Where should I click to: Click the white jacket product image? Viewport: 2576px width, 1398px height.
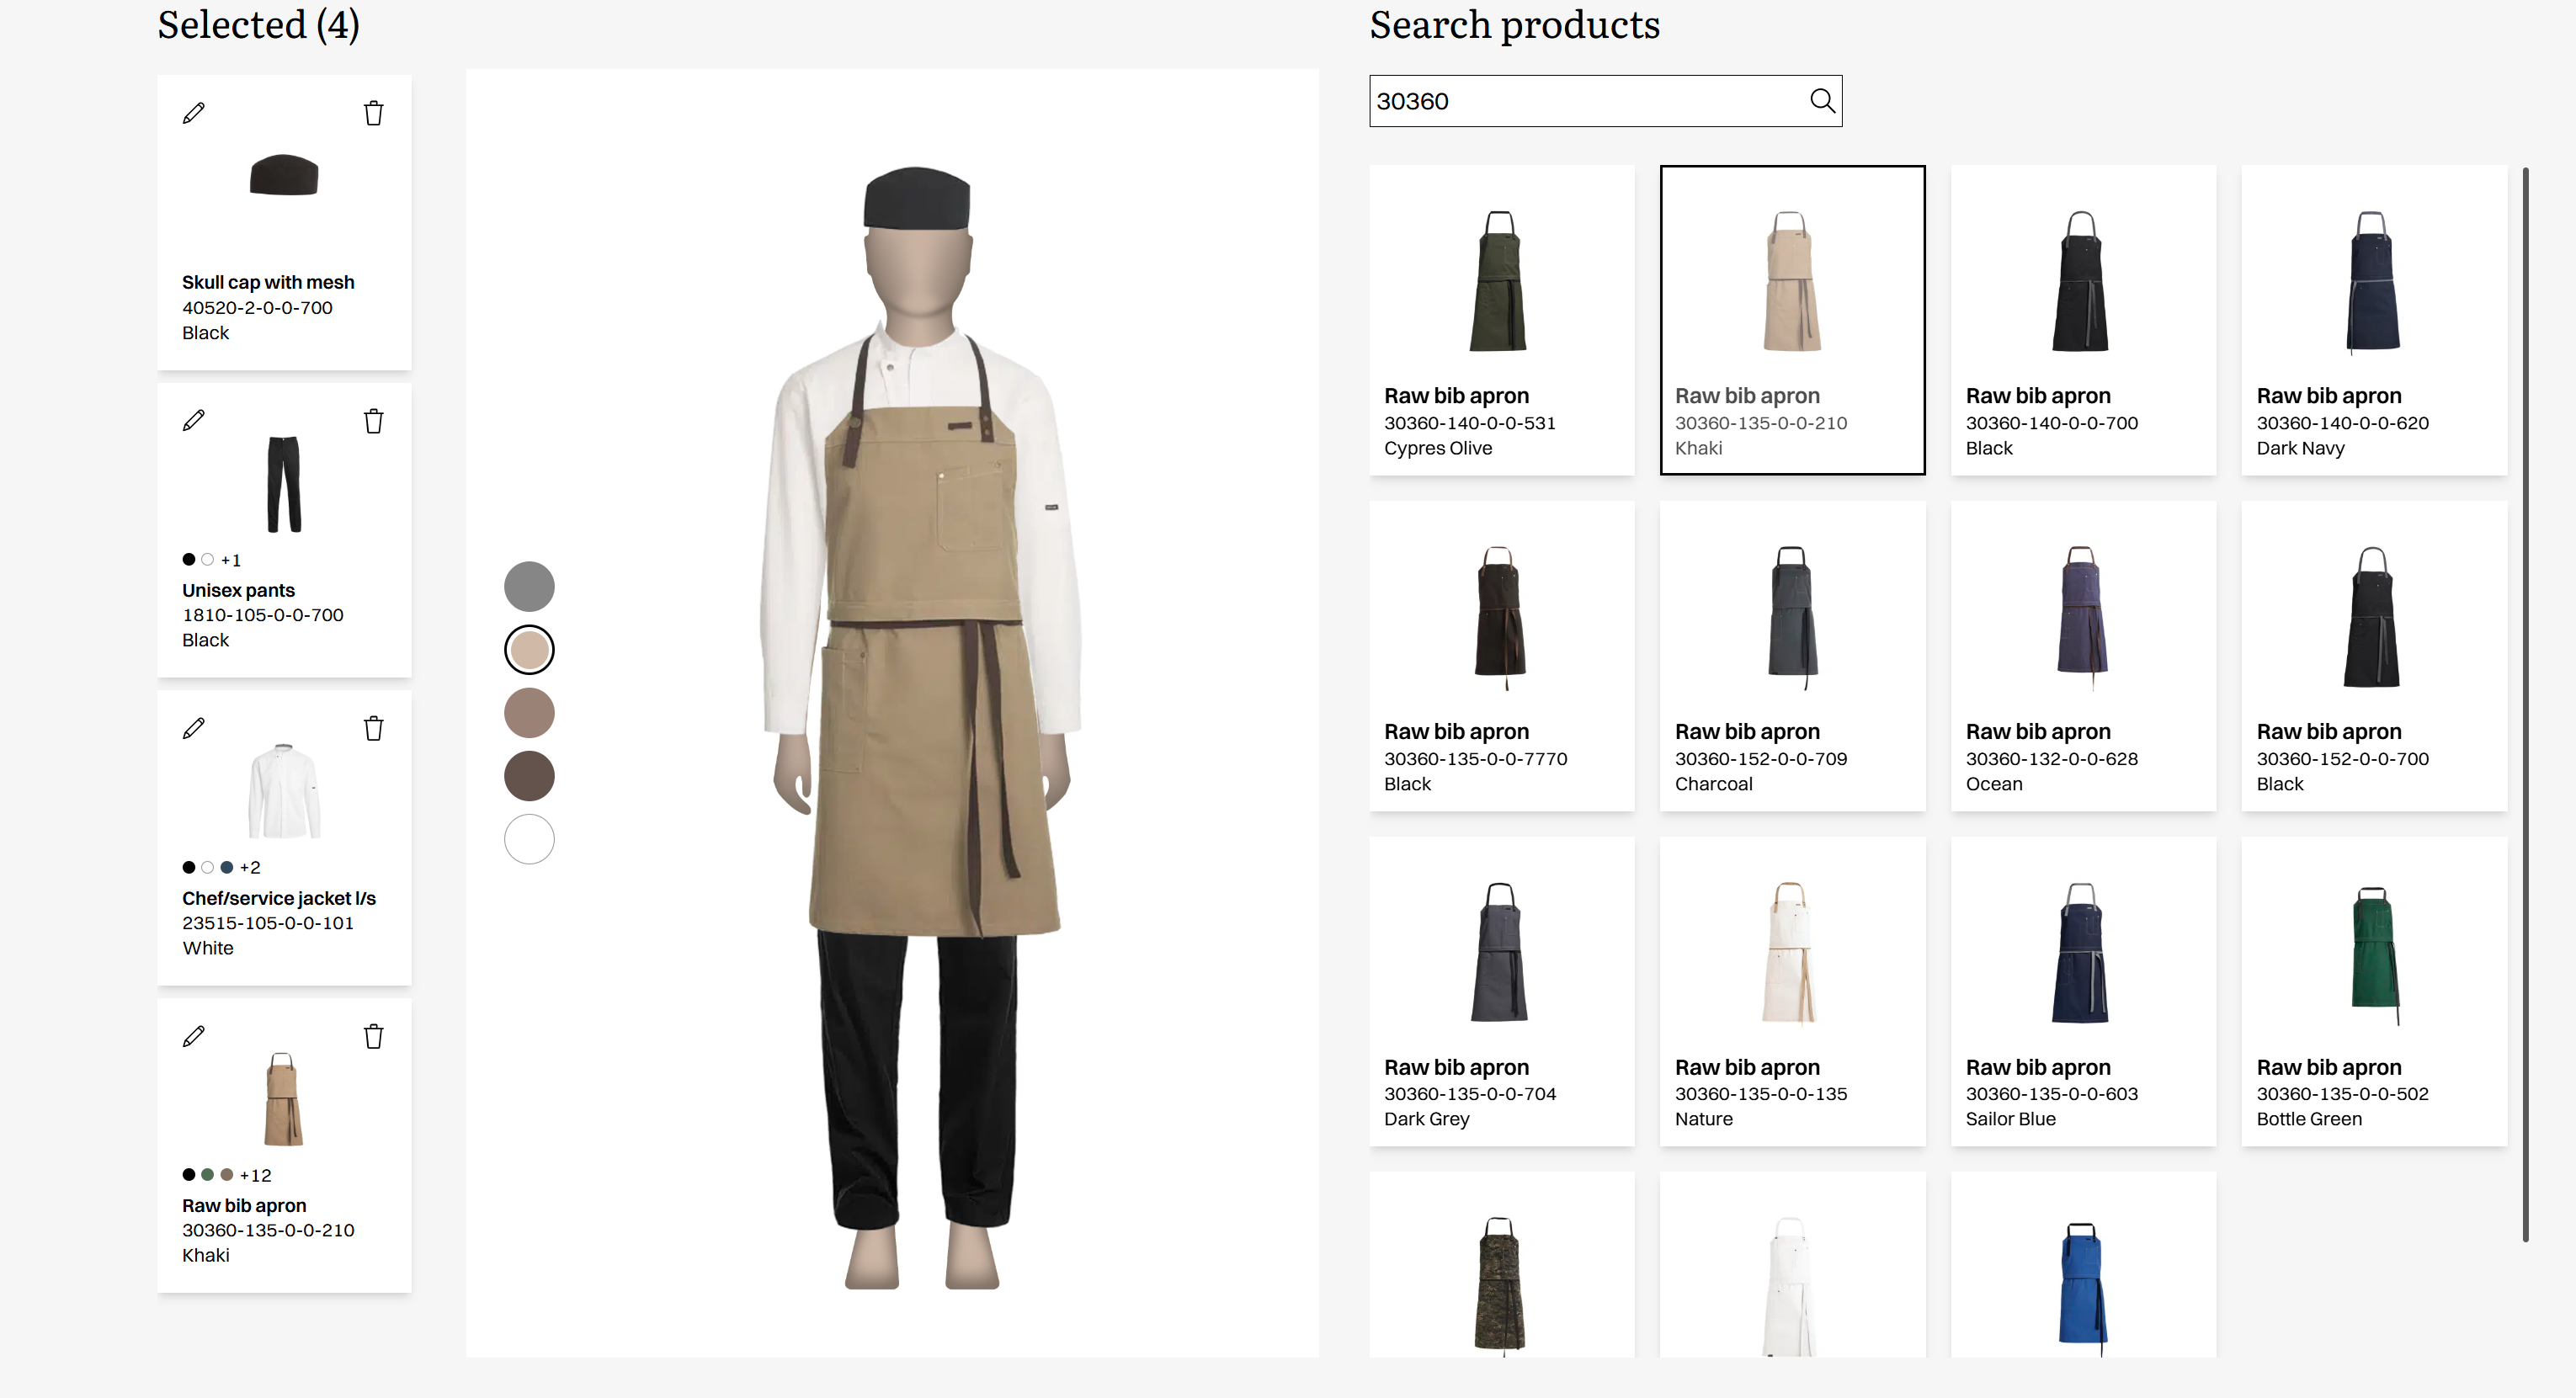coord(284,791)
